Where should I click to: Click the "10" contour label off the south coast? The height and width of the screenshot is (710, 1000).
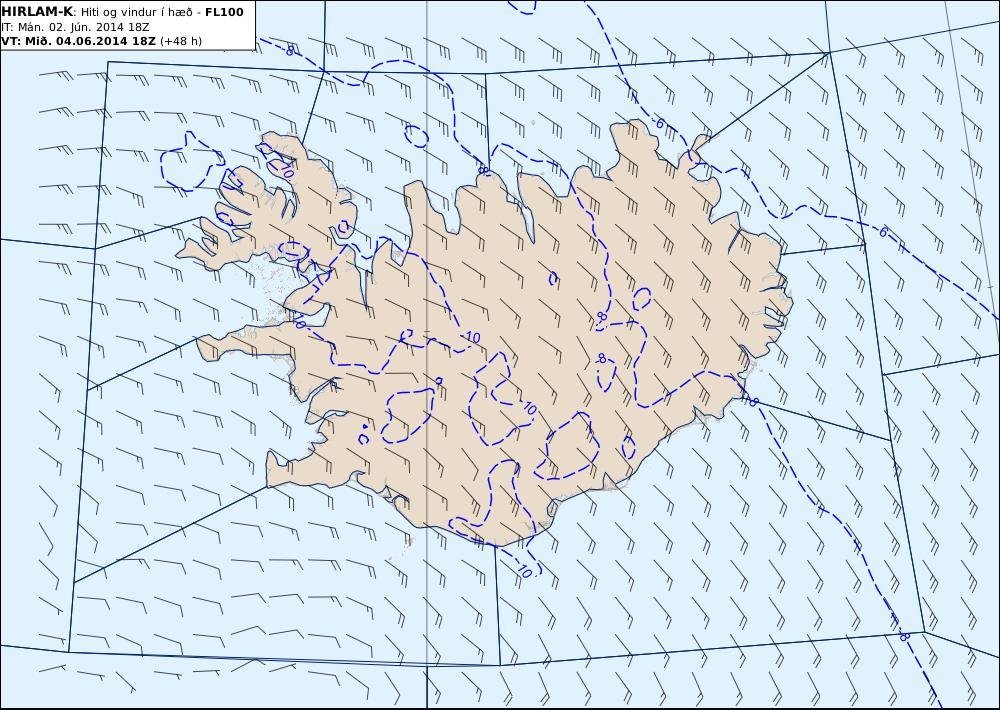(523, 572)
